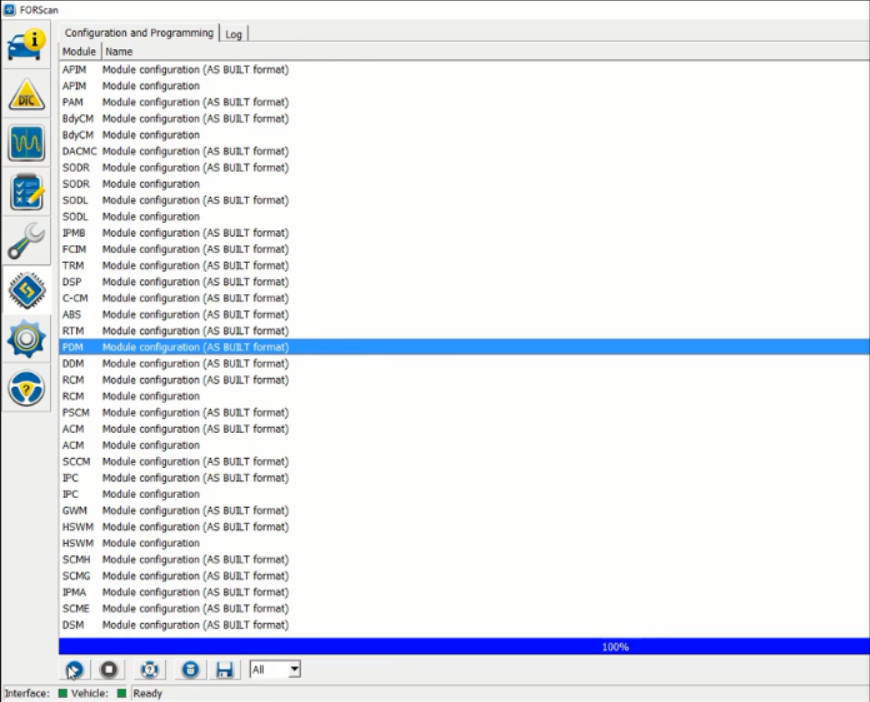The image size is (870, 702).
Task: Select APIM Module configuration (AS BUILT format)
Action: point(464,69)
